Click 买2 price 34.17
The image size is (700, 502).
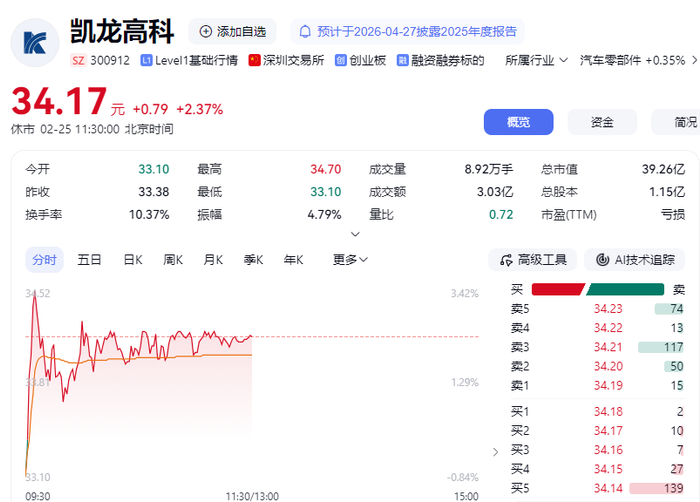click(x=608, y=431)
